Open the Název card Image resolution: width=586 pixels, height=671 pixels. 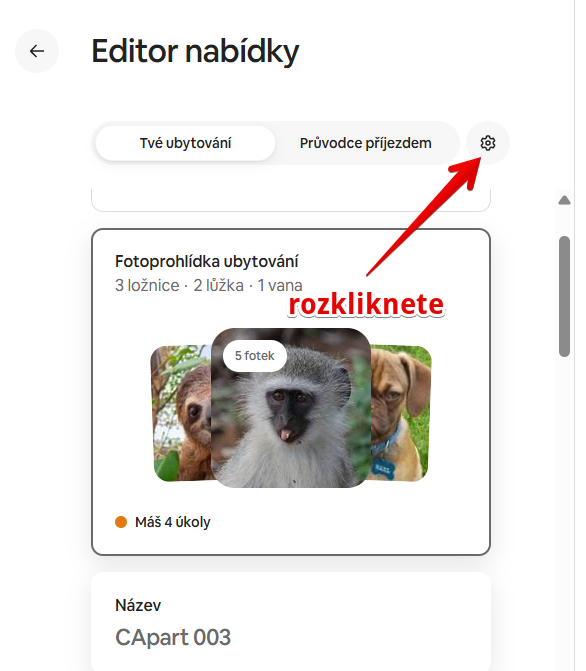coord(291,621)
